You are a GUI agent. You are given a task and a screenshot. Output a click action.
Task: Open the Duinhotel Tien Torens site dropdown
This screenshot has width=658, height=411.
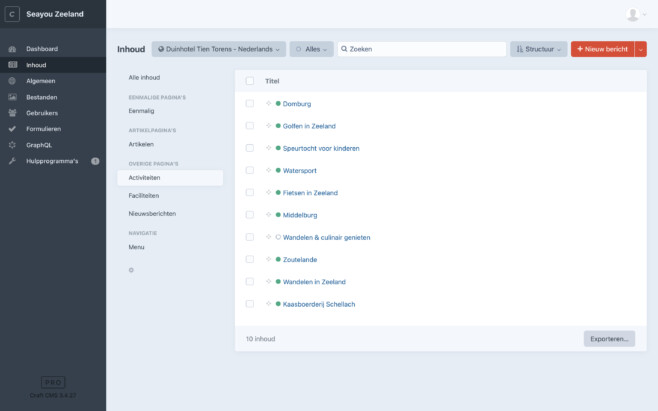point(219,49)
